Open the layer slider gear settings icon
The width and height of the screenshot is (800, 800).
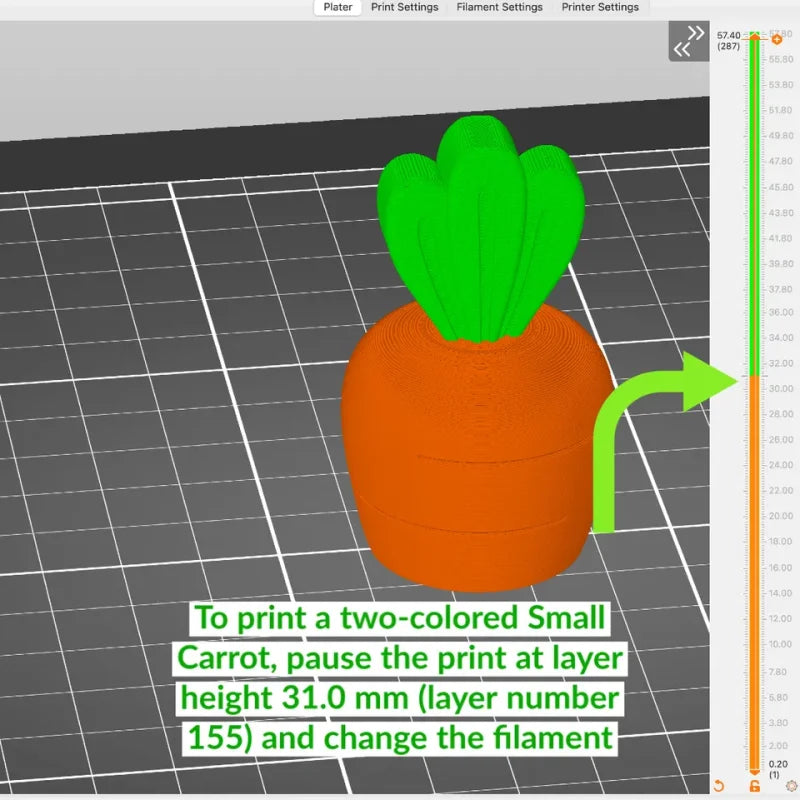(x=791, y=786)
